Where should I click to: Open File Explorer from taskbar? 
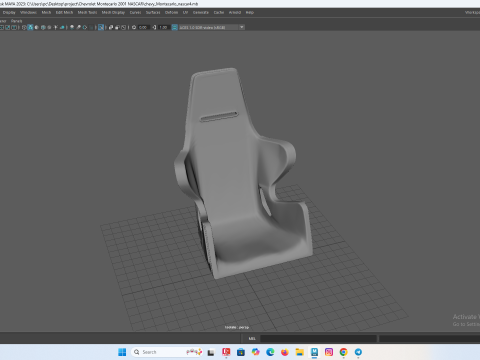coord(299,352)
